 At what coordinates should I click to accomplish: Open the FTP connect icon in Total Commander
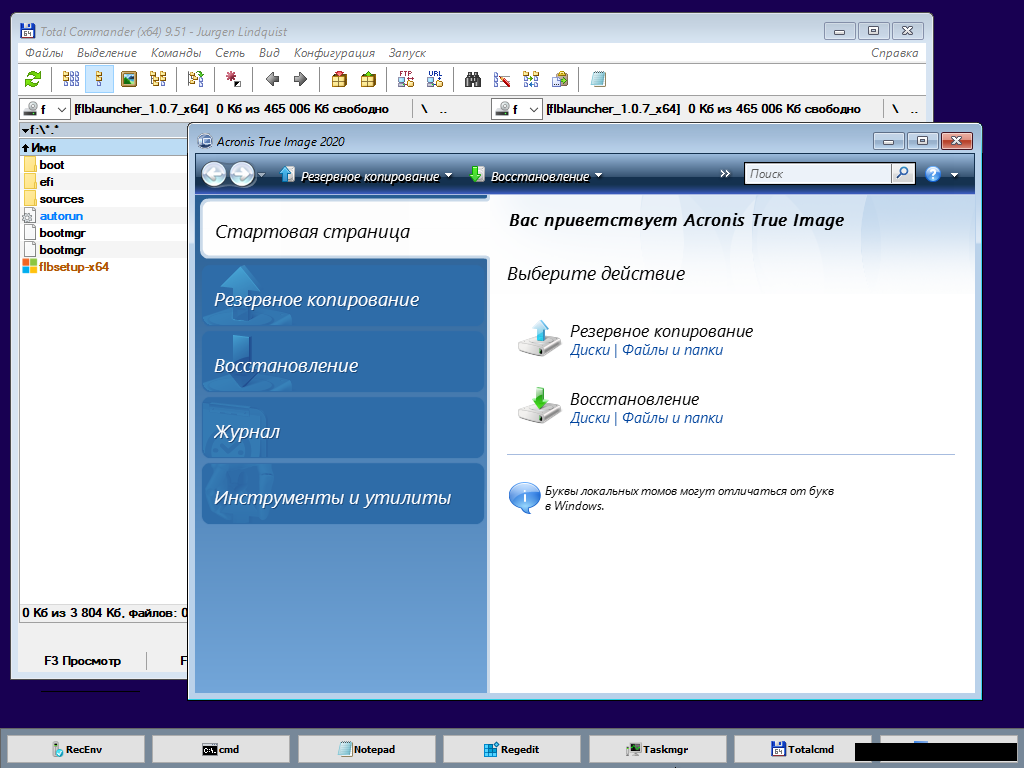406,80
